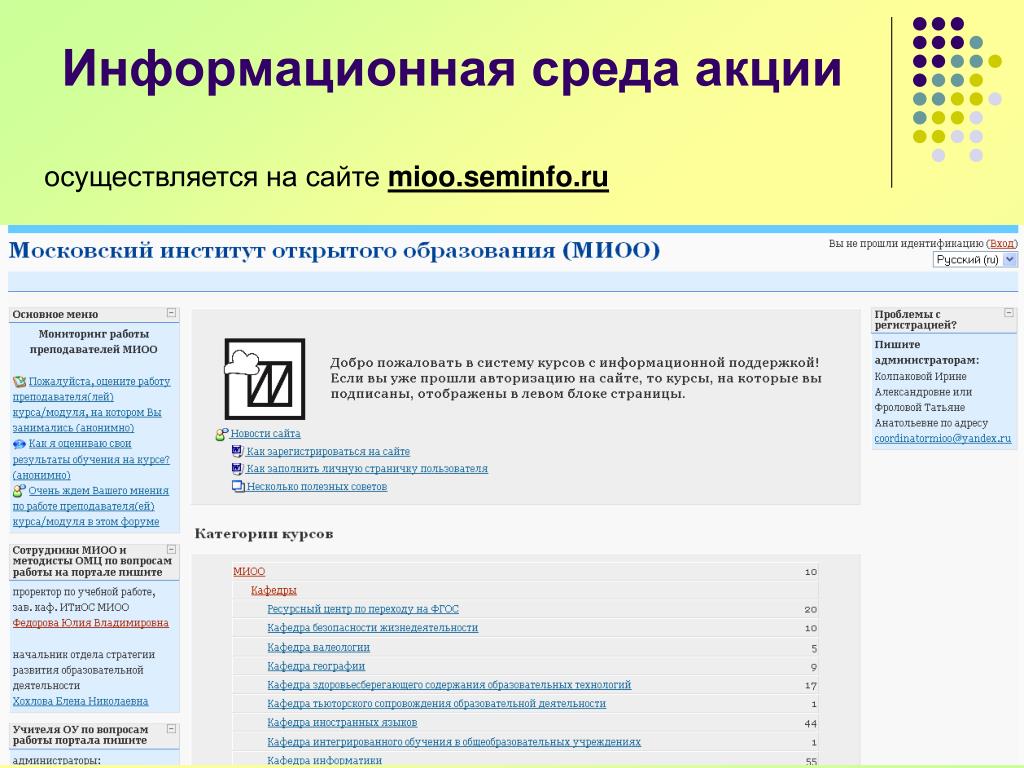Click course count '20' for Ресурсный центр
Viewport: 1024px width, 768px height.
(x=810, y=609)
